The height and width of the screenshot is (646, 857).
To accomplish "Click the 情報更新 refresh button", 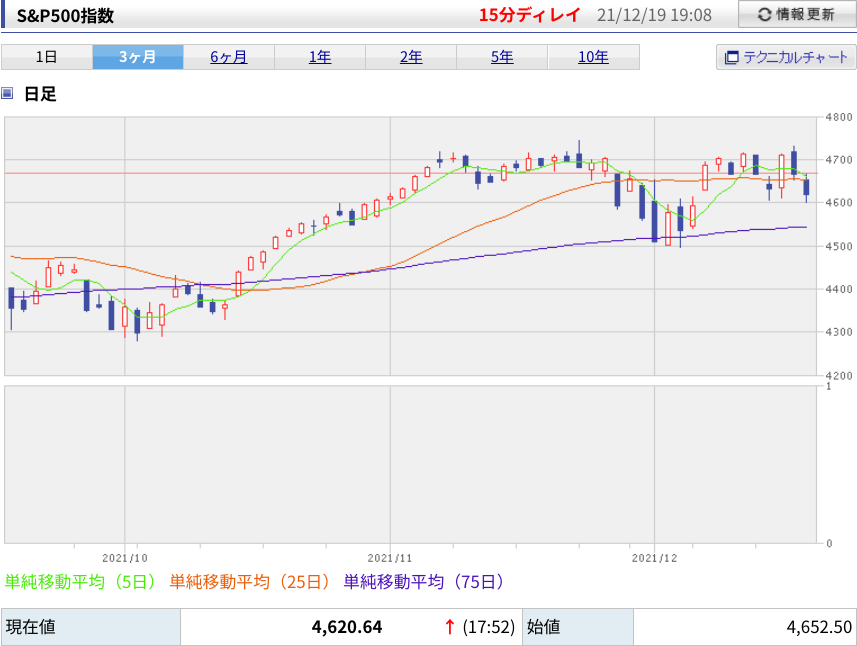I will tap(797, 14).
